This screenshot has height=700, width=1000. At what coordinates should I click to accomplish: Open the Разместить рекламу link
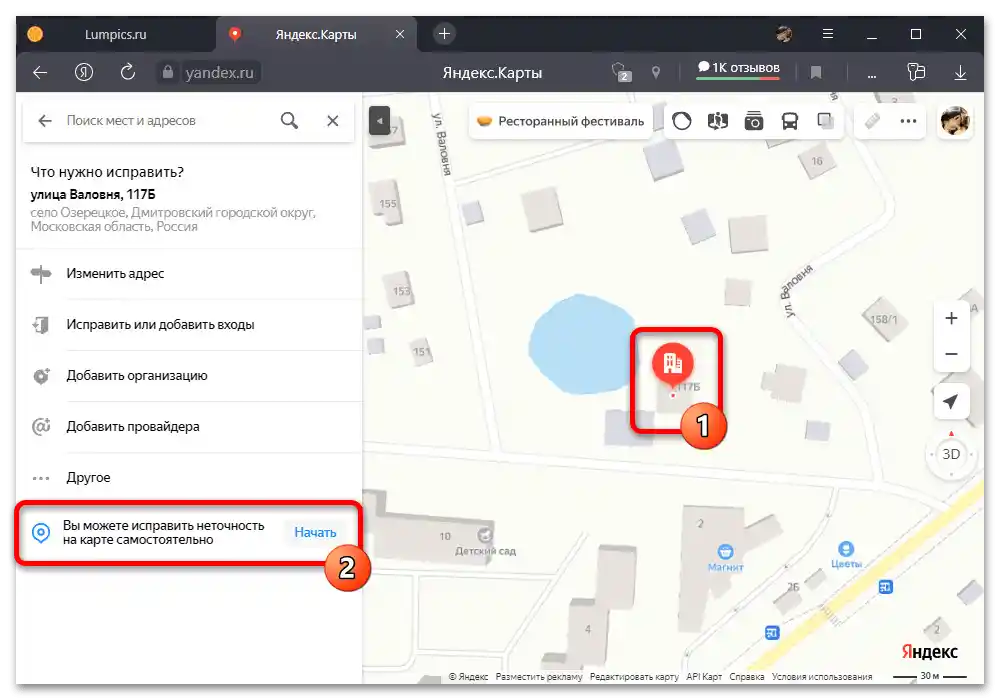click(x=539, y=677)
